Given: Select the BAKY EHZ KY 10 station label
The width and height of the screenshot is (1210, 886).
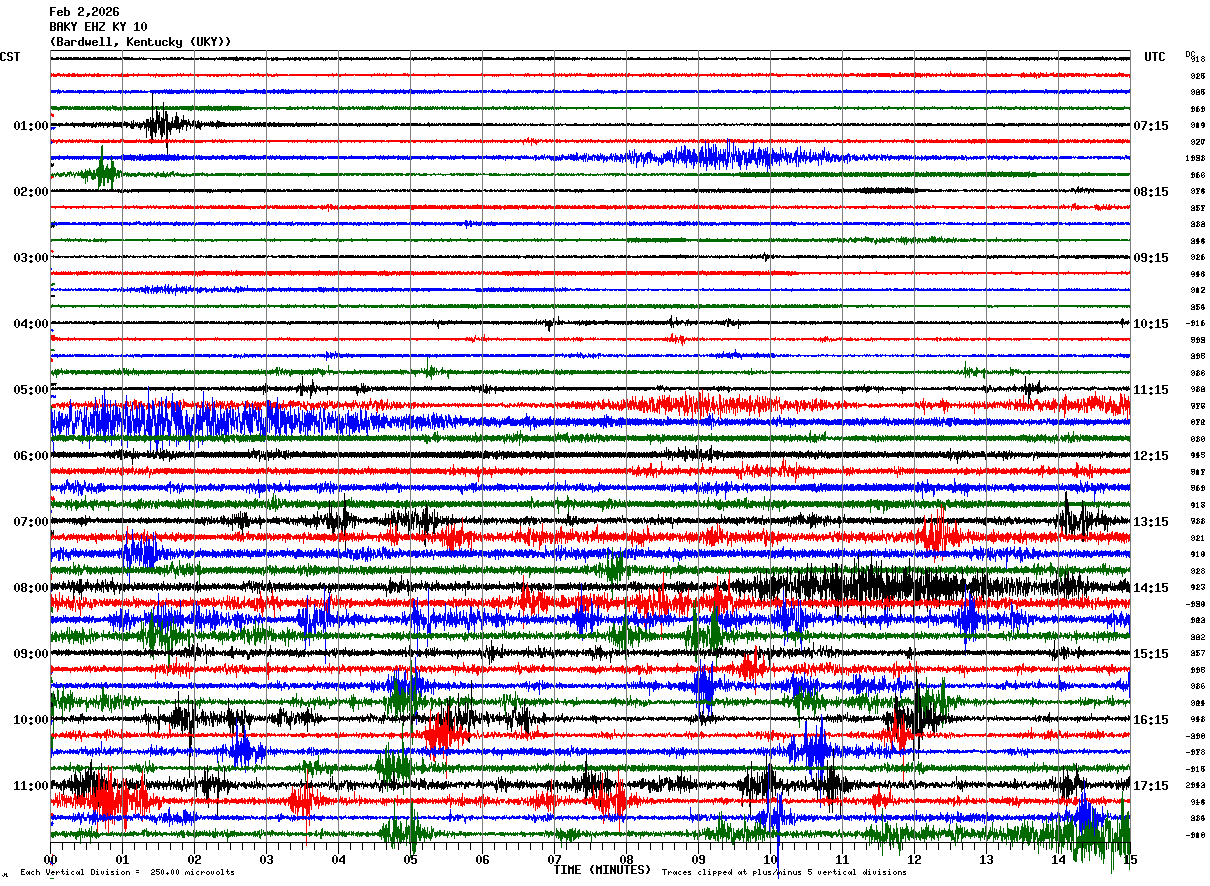Looking at the screenshot, I should pyautogui.click(x=98, y=27).
